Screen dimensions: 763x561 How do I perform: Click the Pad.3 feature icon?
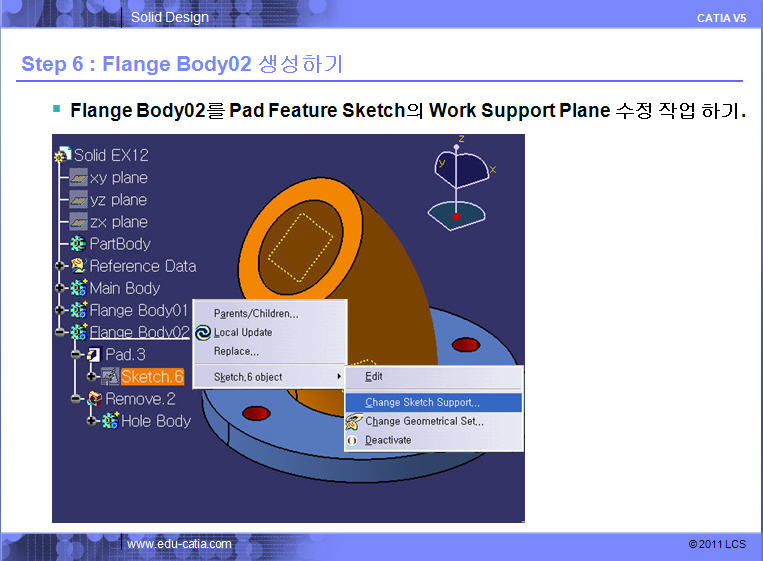tap(95, 354)
